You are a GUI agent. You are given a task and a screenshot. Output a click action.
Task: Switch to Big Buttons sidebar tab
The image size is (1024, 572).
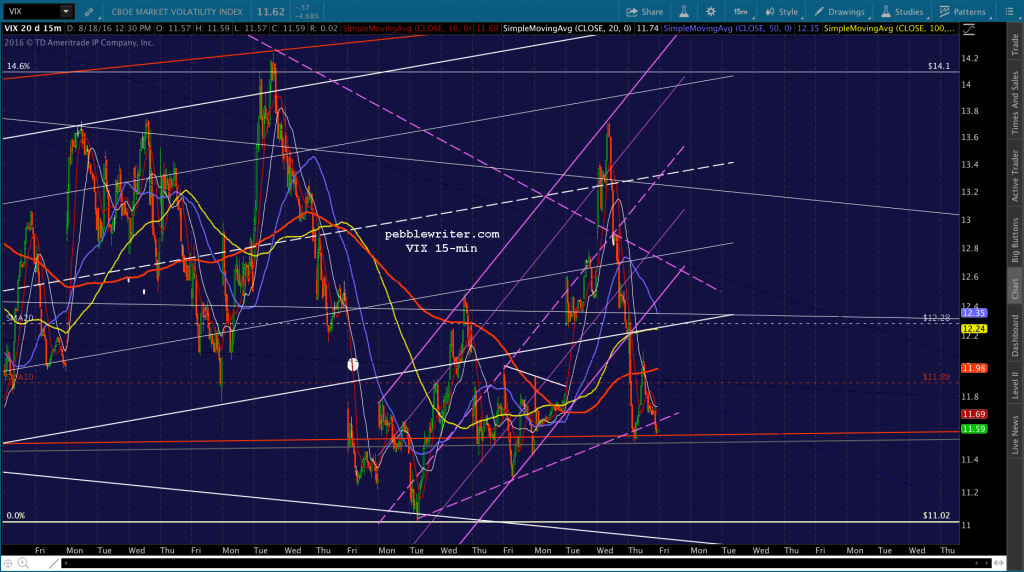pyautogui.click(x=1015, y=240)
